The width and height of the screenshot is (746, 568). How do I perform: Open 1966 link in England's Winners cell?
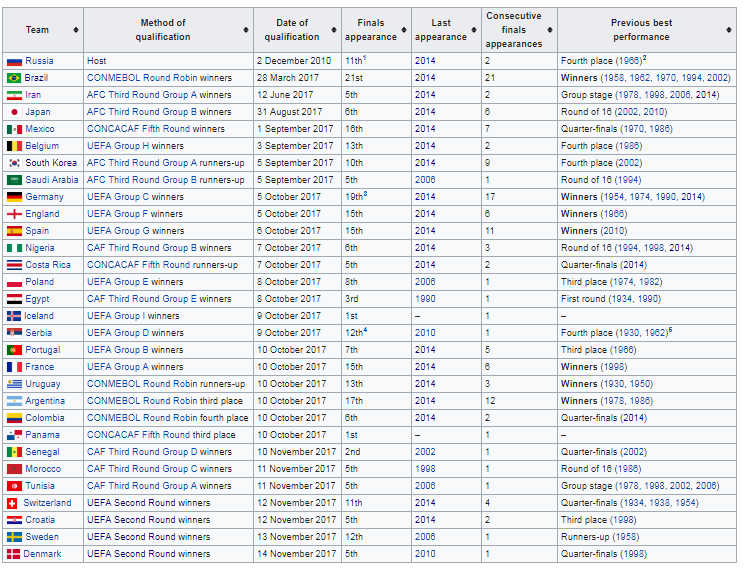[x=613, y=214]
